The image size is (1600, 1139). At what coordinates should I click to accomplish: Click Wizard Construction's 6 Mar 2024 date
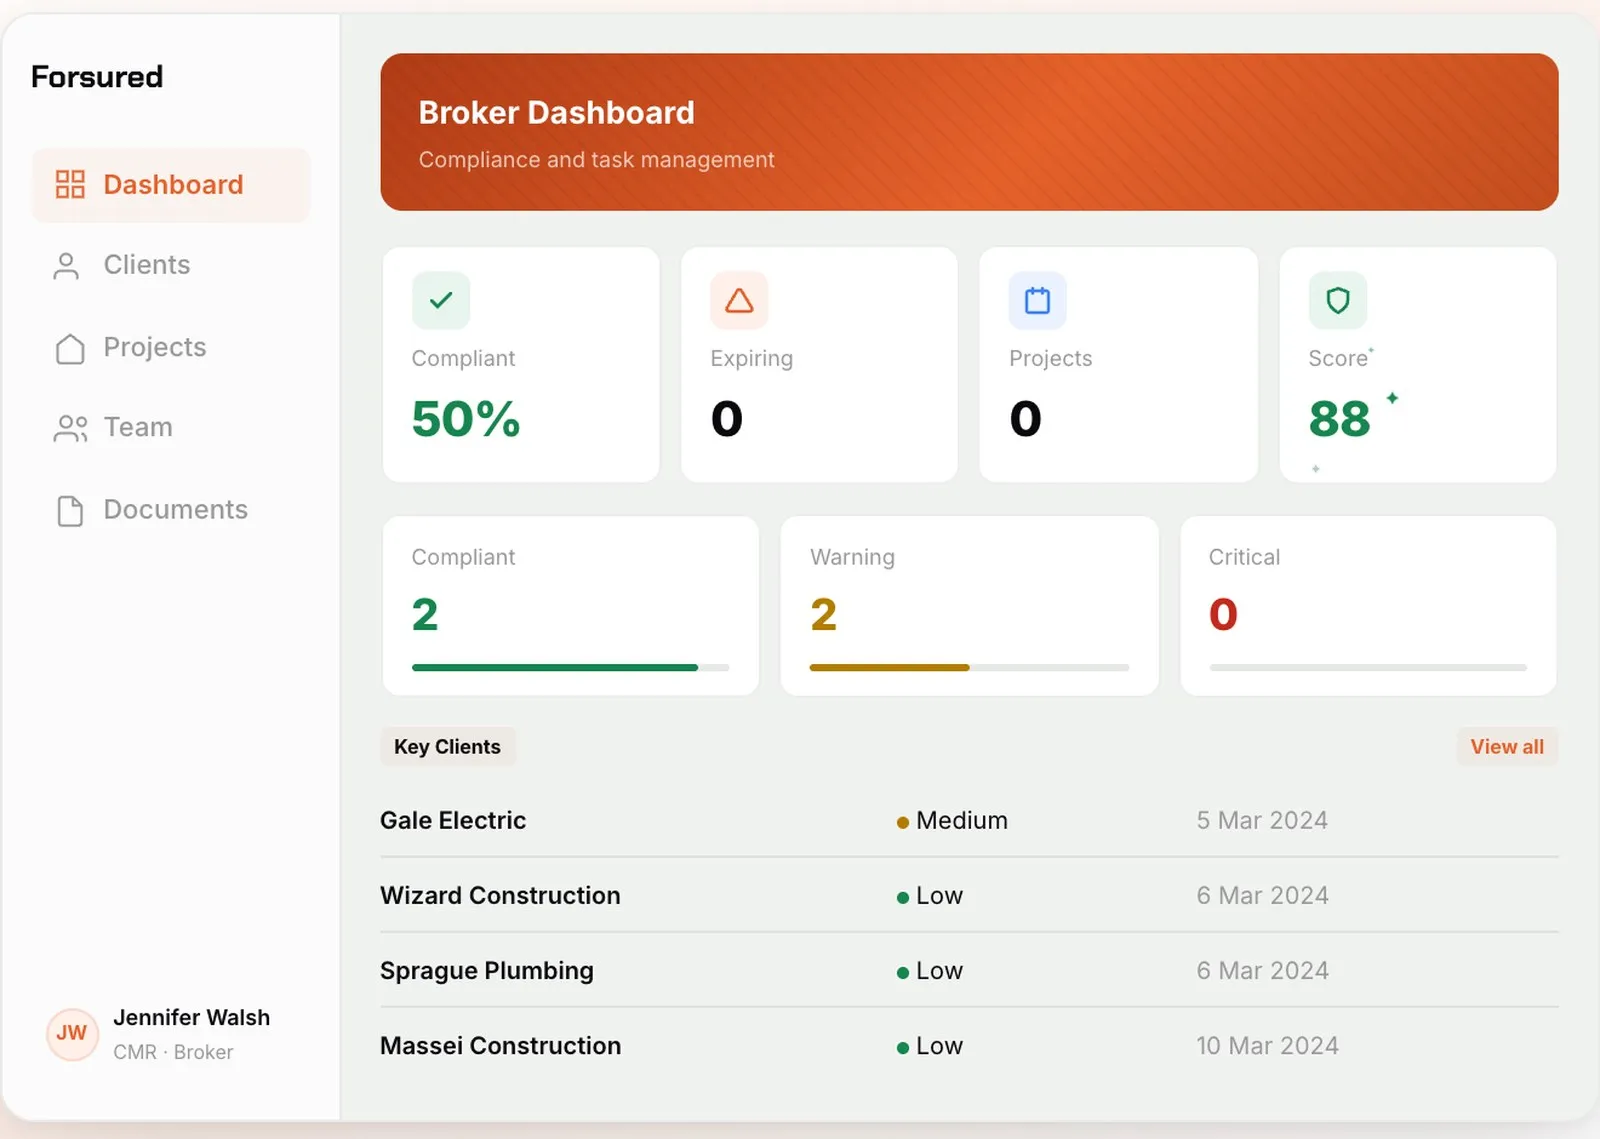[1262, 895]
